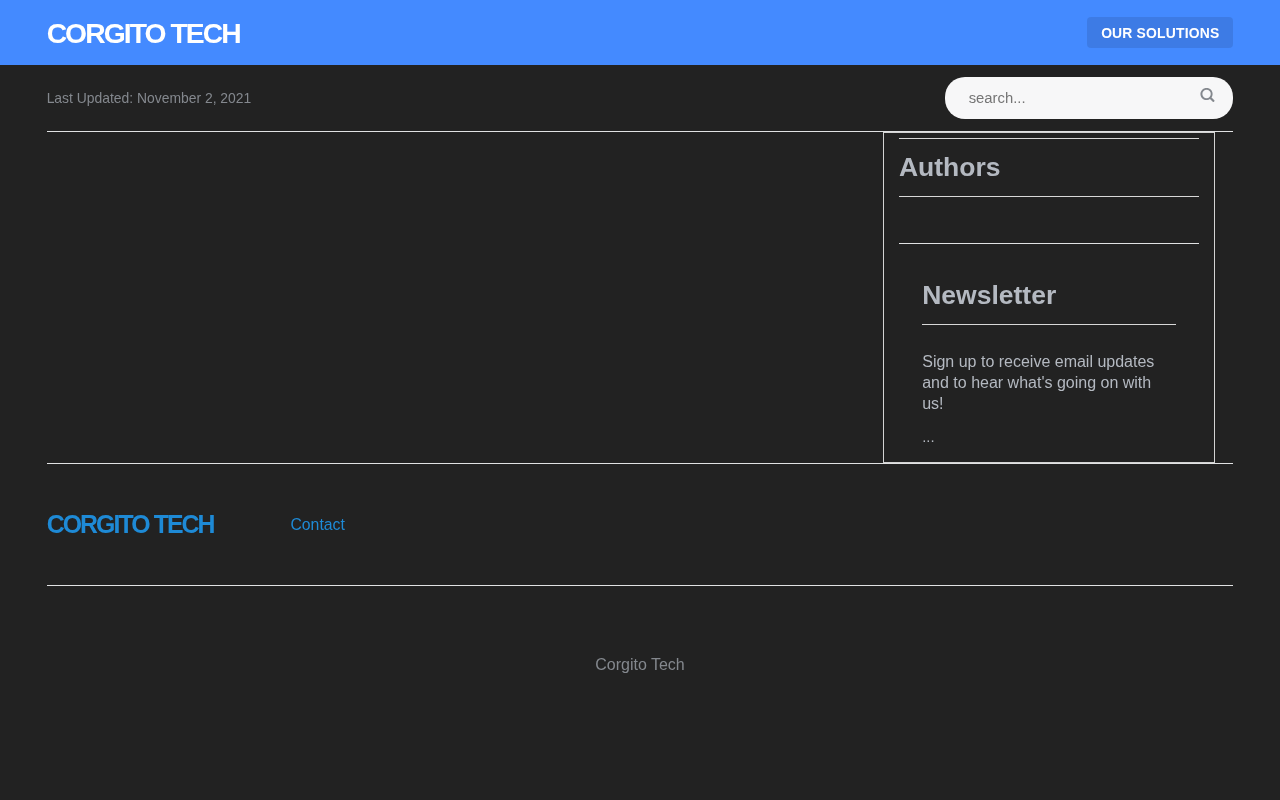Click the "Sign up to receive" text line

pos(1038,361)
